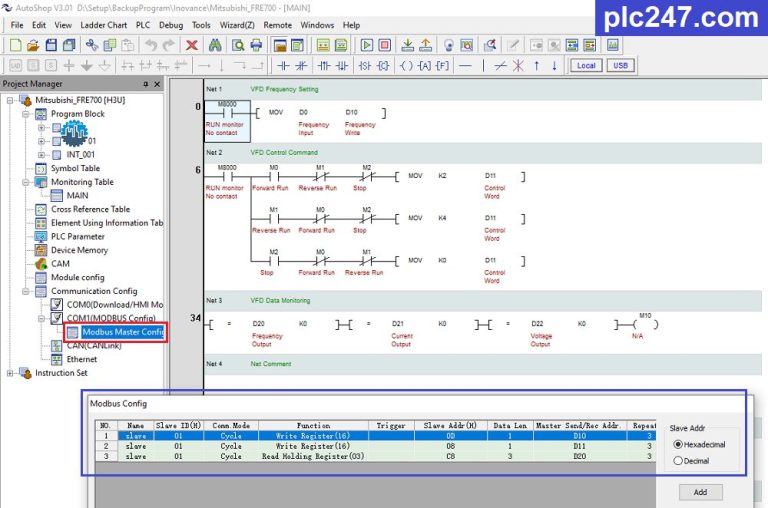The height and width of the screenshot is (508, 768).
Task: Start the PLC with the green Run icon
Action: [x=366, y=45]
